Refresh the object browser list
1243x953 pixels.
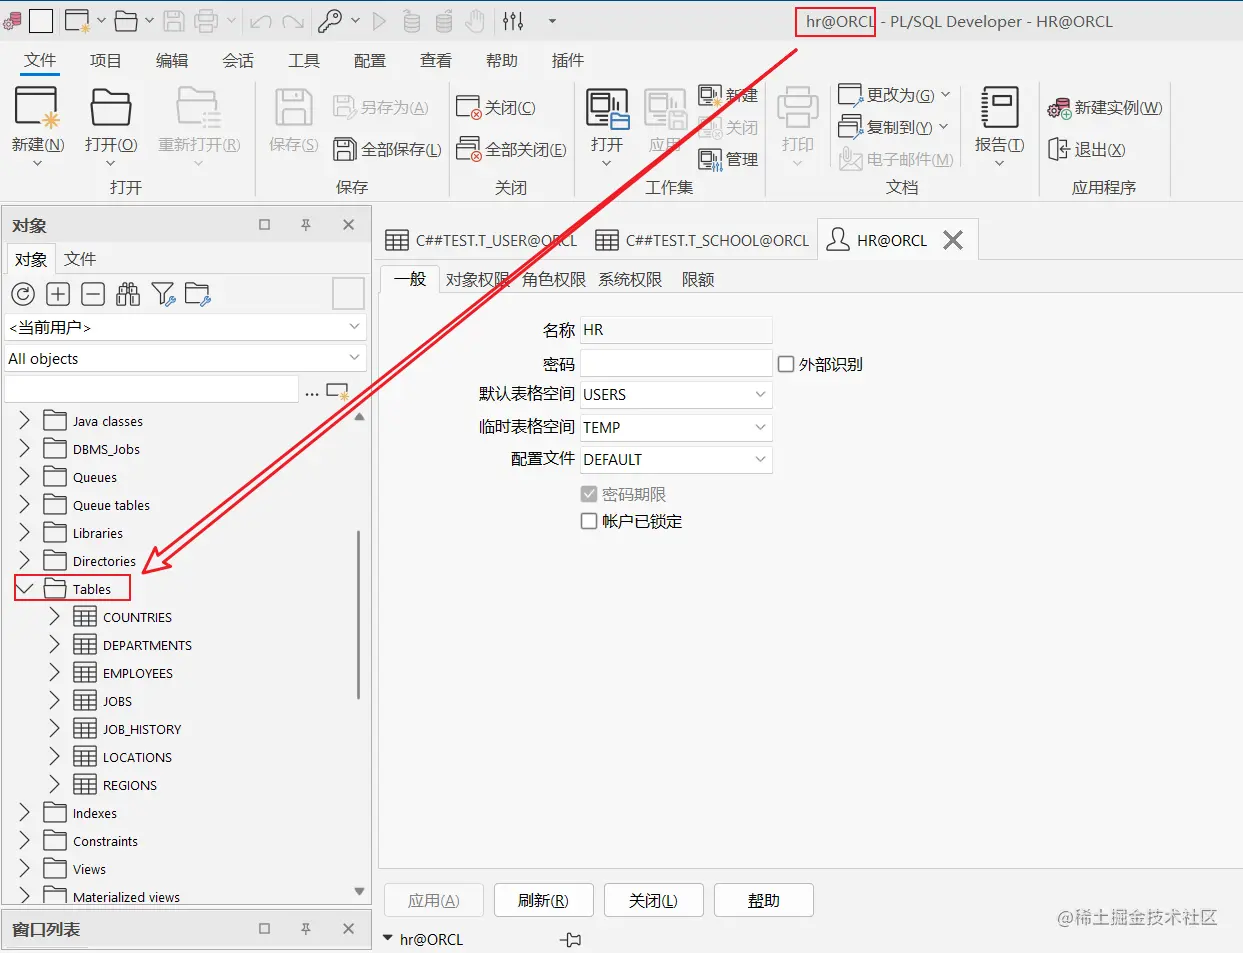[x=23, y=294]
